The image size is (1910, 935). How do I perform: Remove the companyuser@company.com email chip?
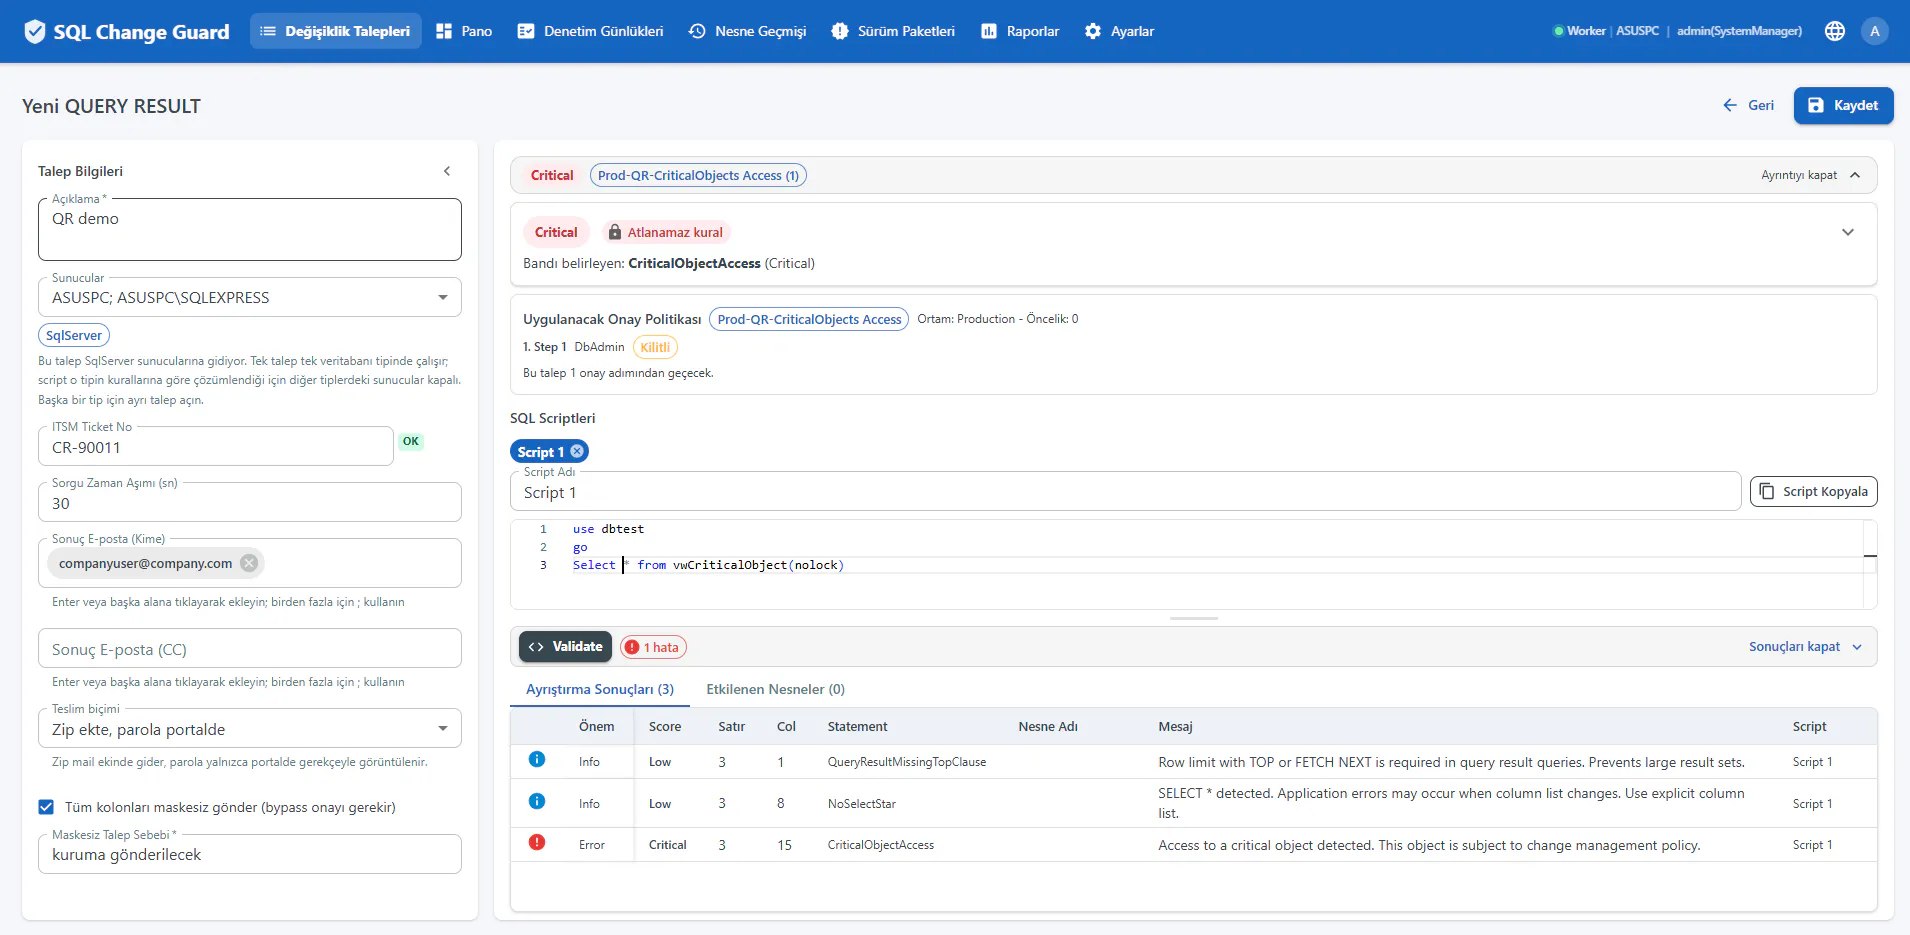pos(249,563)
